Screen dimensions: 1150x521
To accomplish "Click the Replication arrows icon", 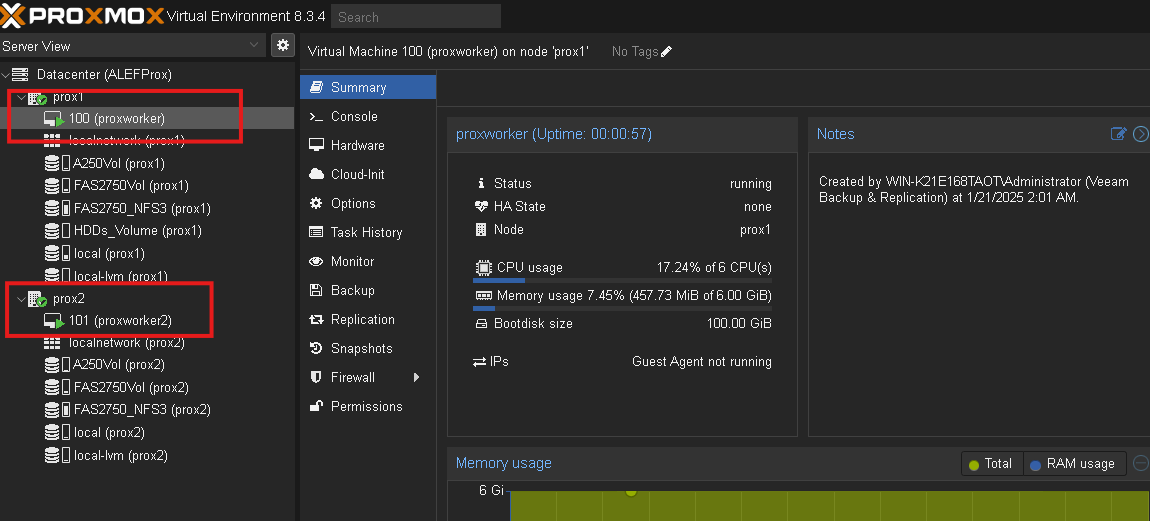I will click(316, 319).
